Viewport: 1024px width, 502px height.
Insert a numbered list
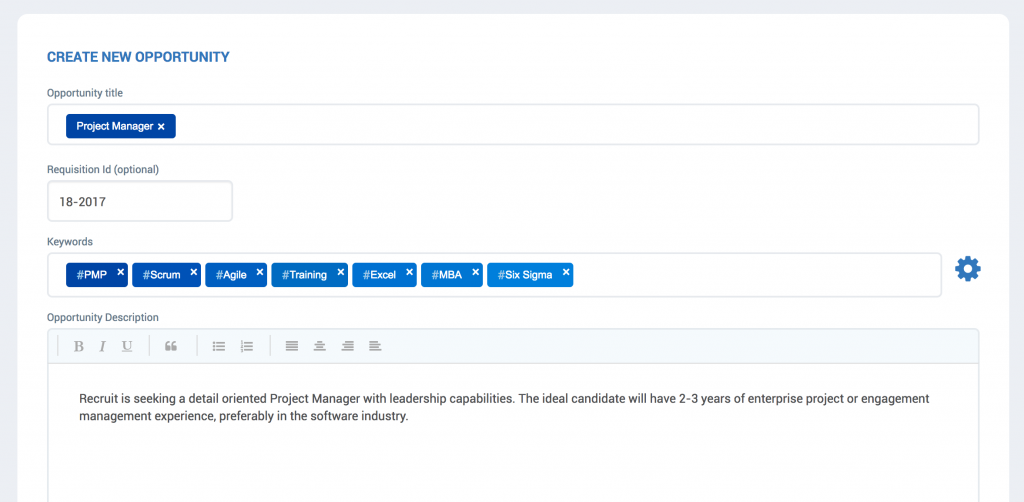[x=247, y=346]
